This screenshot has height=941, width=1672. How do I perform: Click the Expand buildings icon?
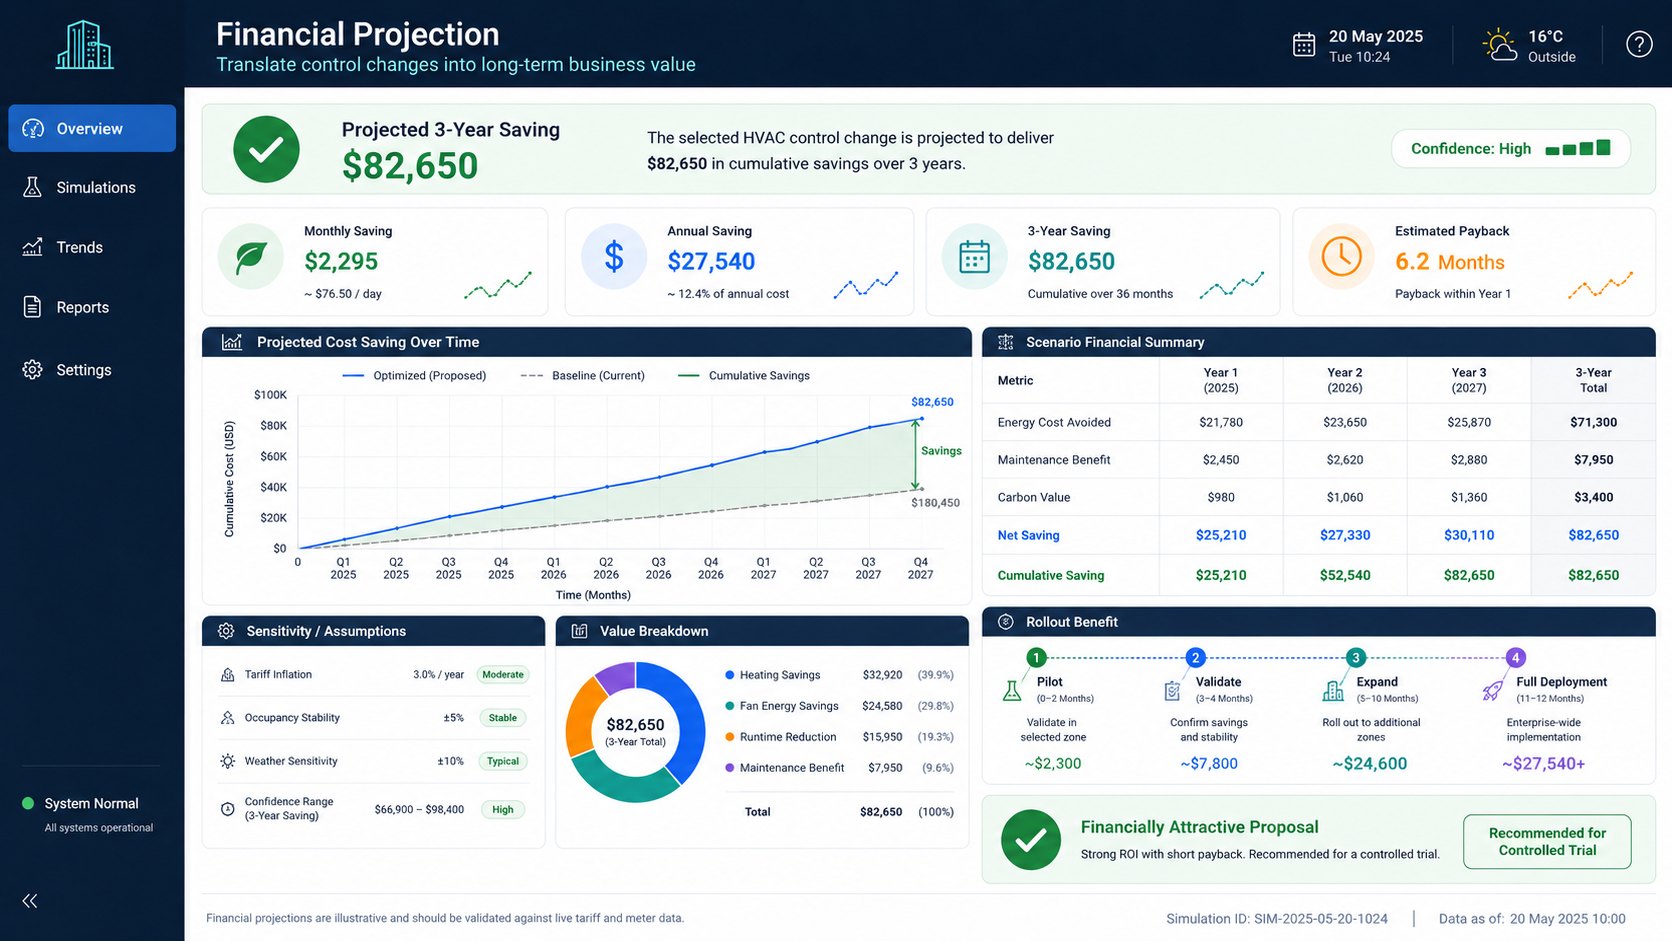(1333, 690)
